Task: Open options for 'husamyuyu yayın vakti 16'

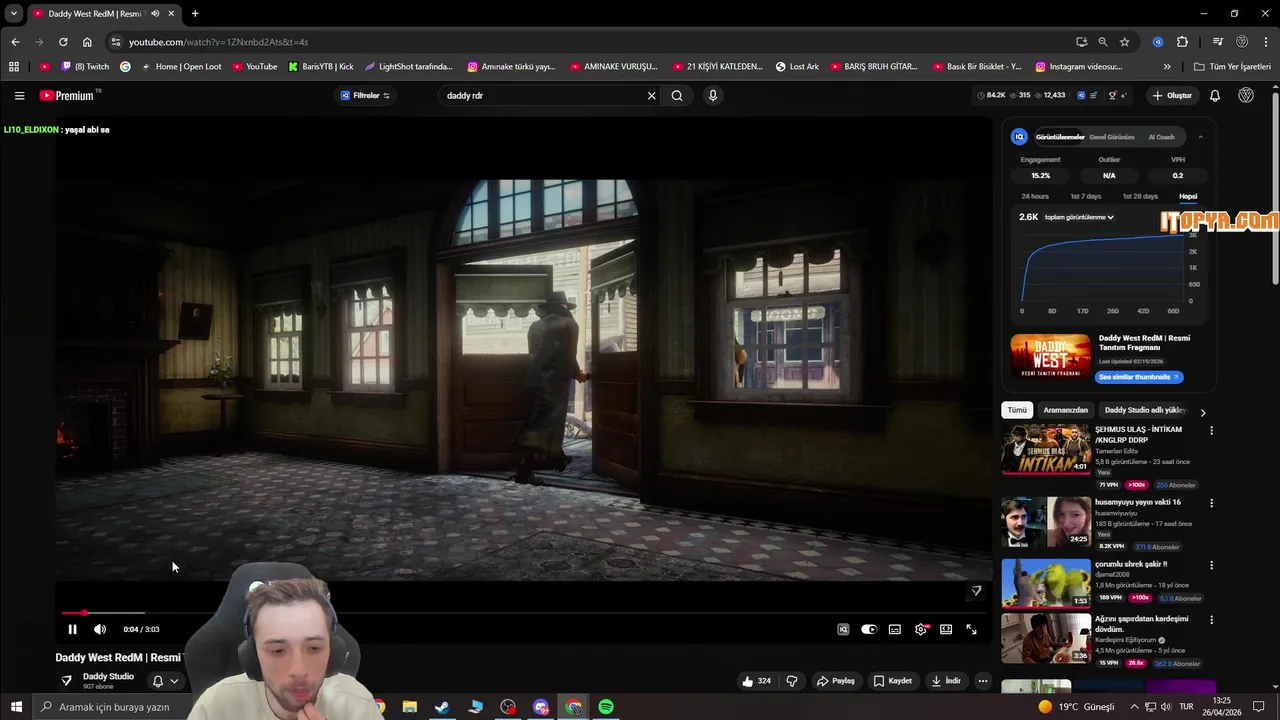Action: pos(1211,503)
